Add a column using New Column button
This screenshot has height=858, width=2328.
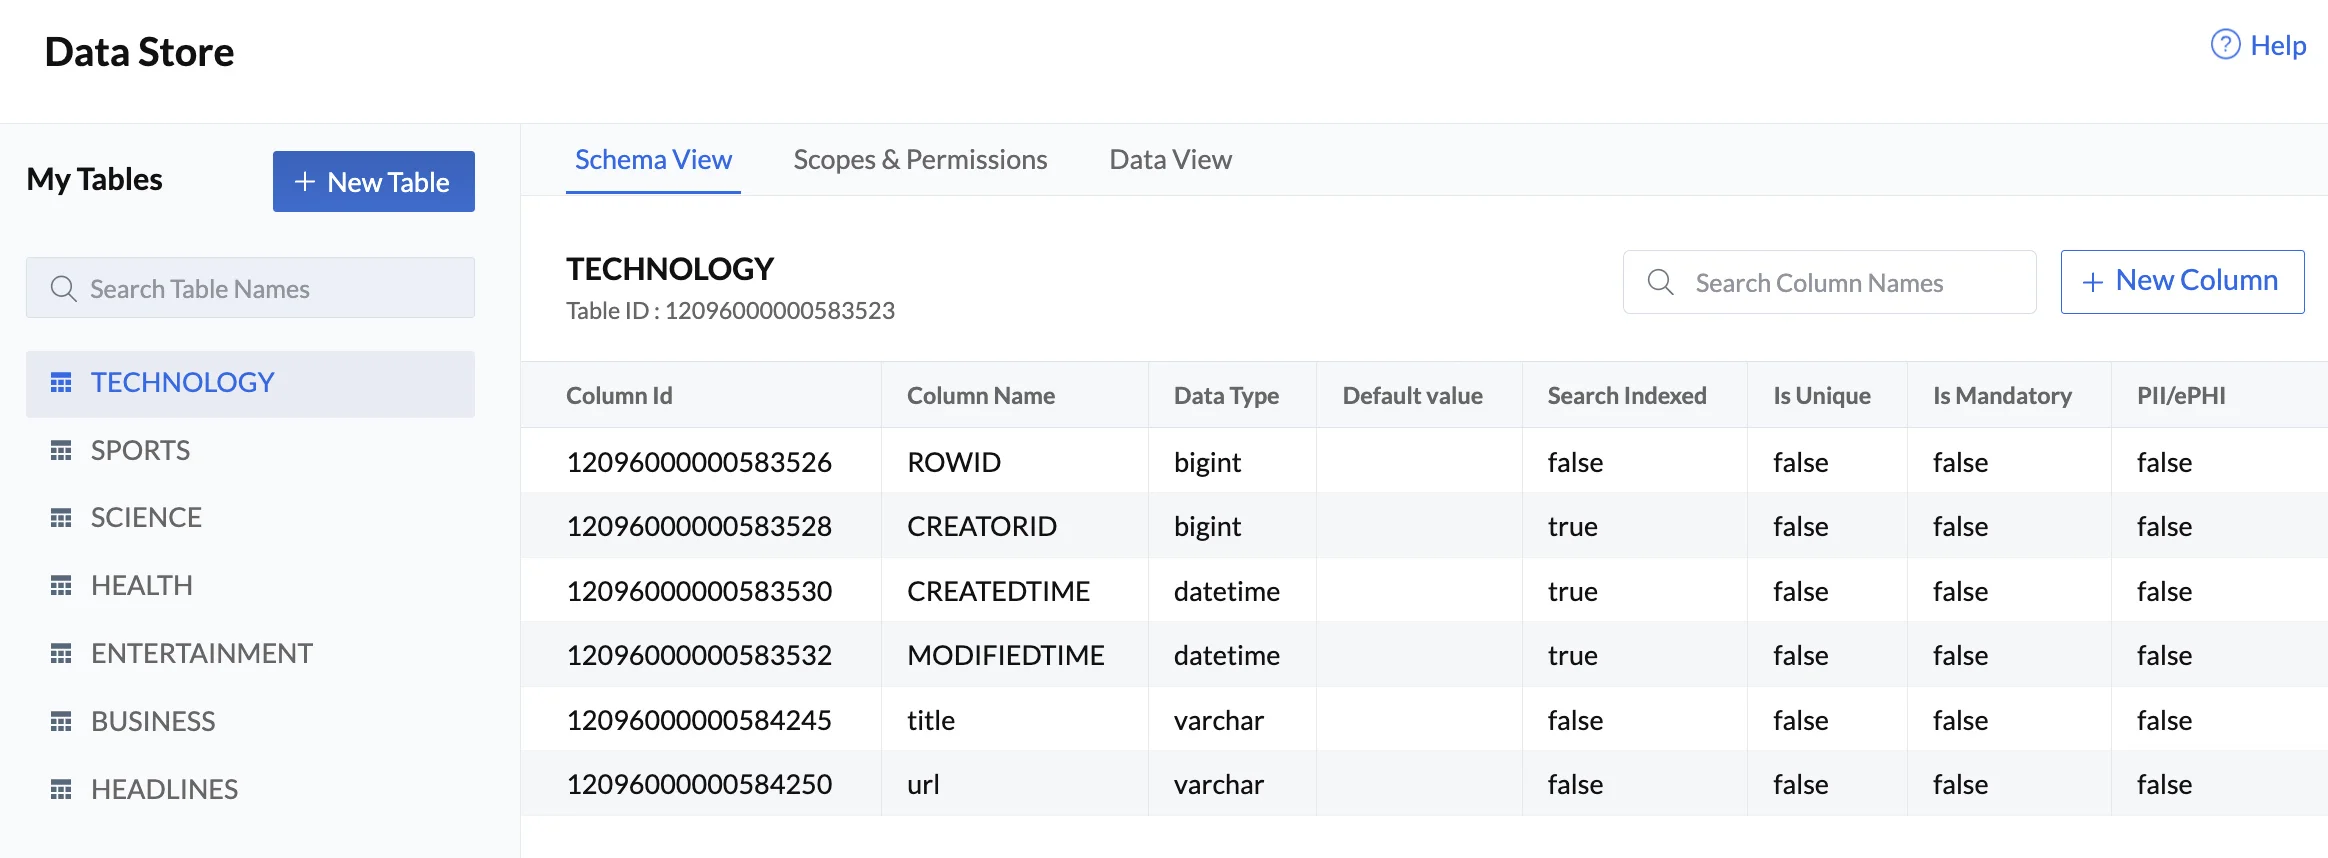(2182, 282)
